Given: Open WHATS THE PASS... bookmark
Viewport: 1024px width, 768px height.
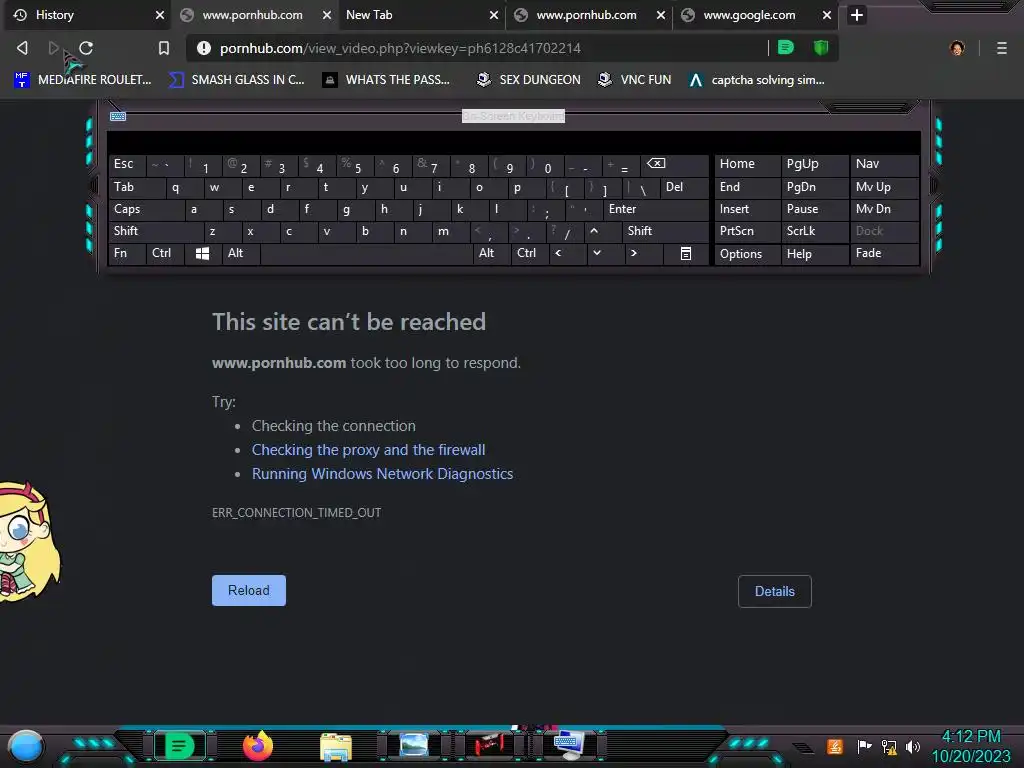Looking at the screenshot, I should [387, 80].
